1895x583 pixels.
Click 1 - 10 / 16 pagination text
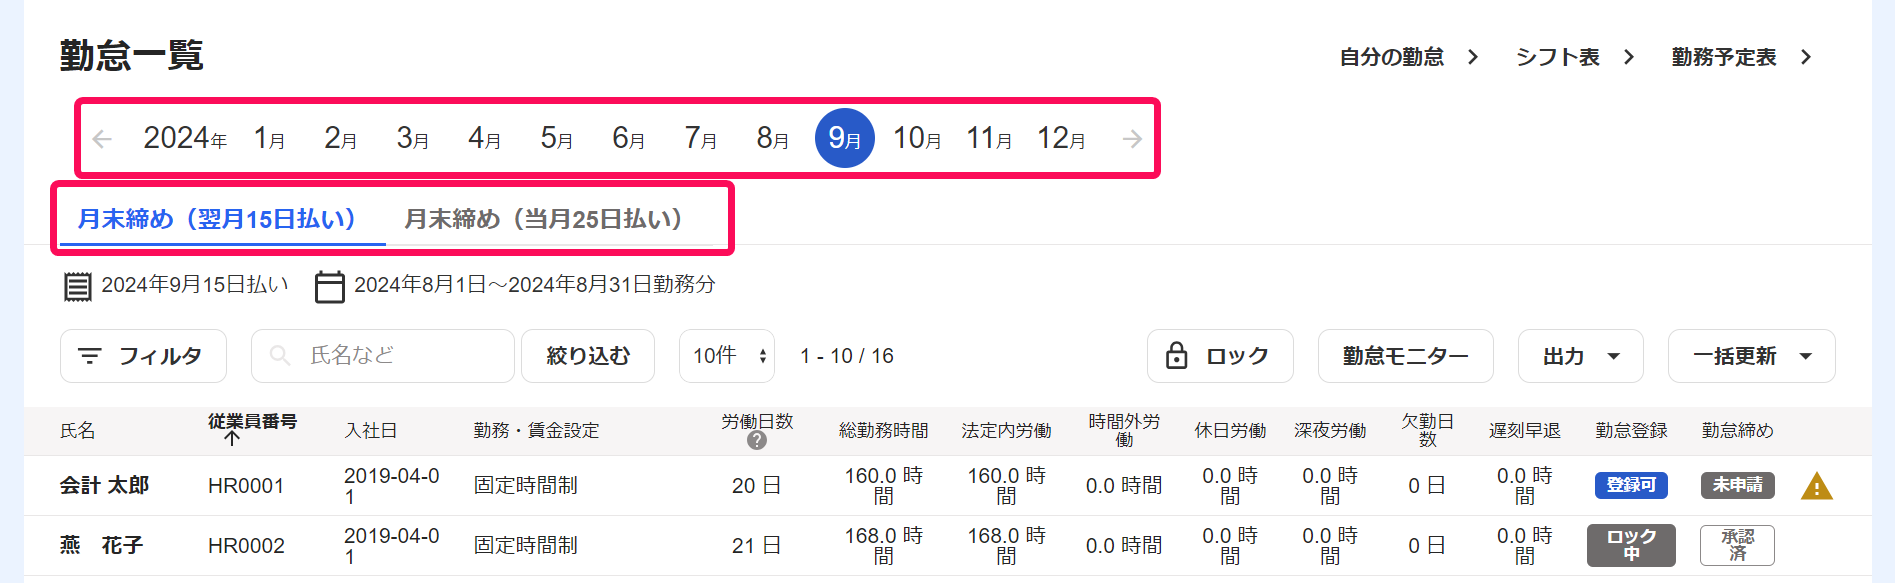point(847,356)
